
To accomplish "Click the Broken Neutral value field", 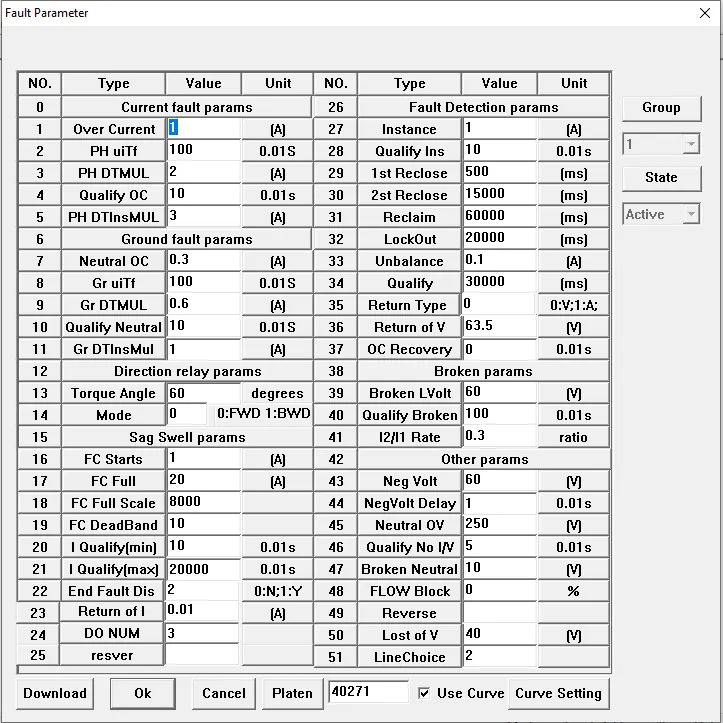I will tap(500, 569).
